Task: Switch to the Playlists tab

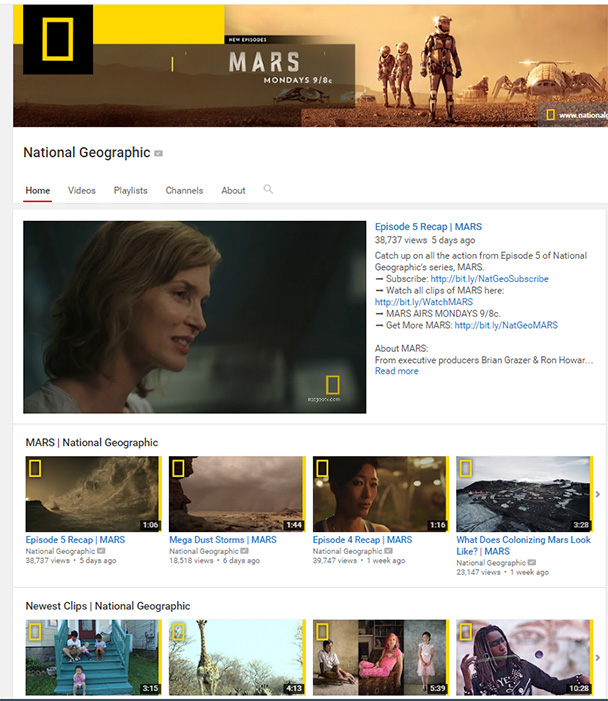Action: (x=130, y=190)
